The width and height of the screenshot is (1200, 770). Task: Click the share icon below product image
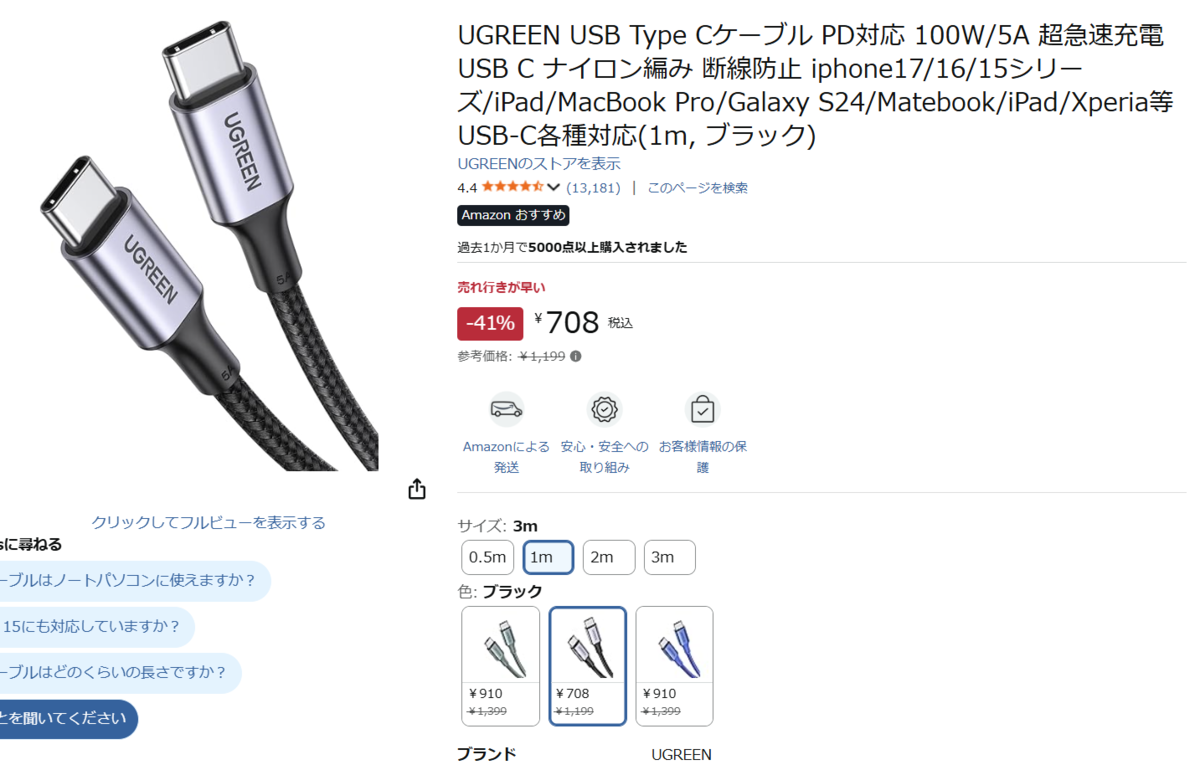pos(417,489)
